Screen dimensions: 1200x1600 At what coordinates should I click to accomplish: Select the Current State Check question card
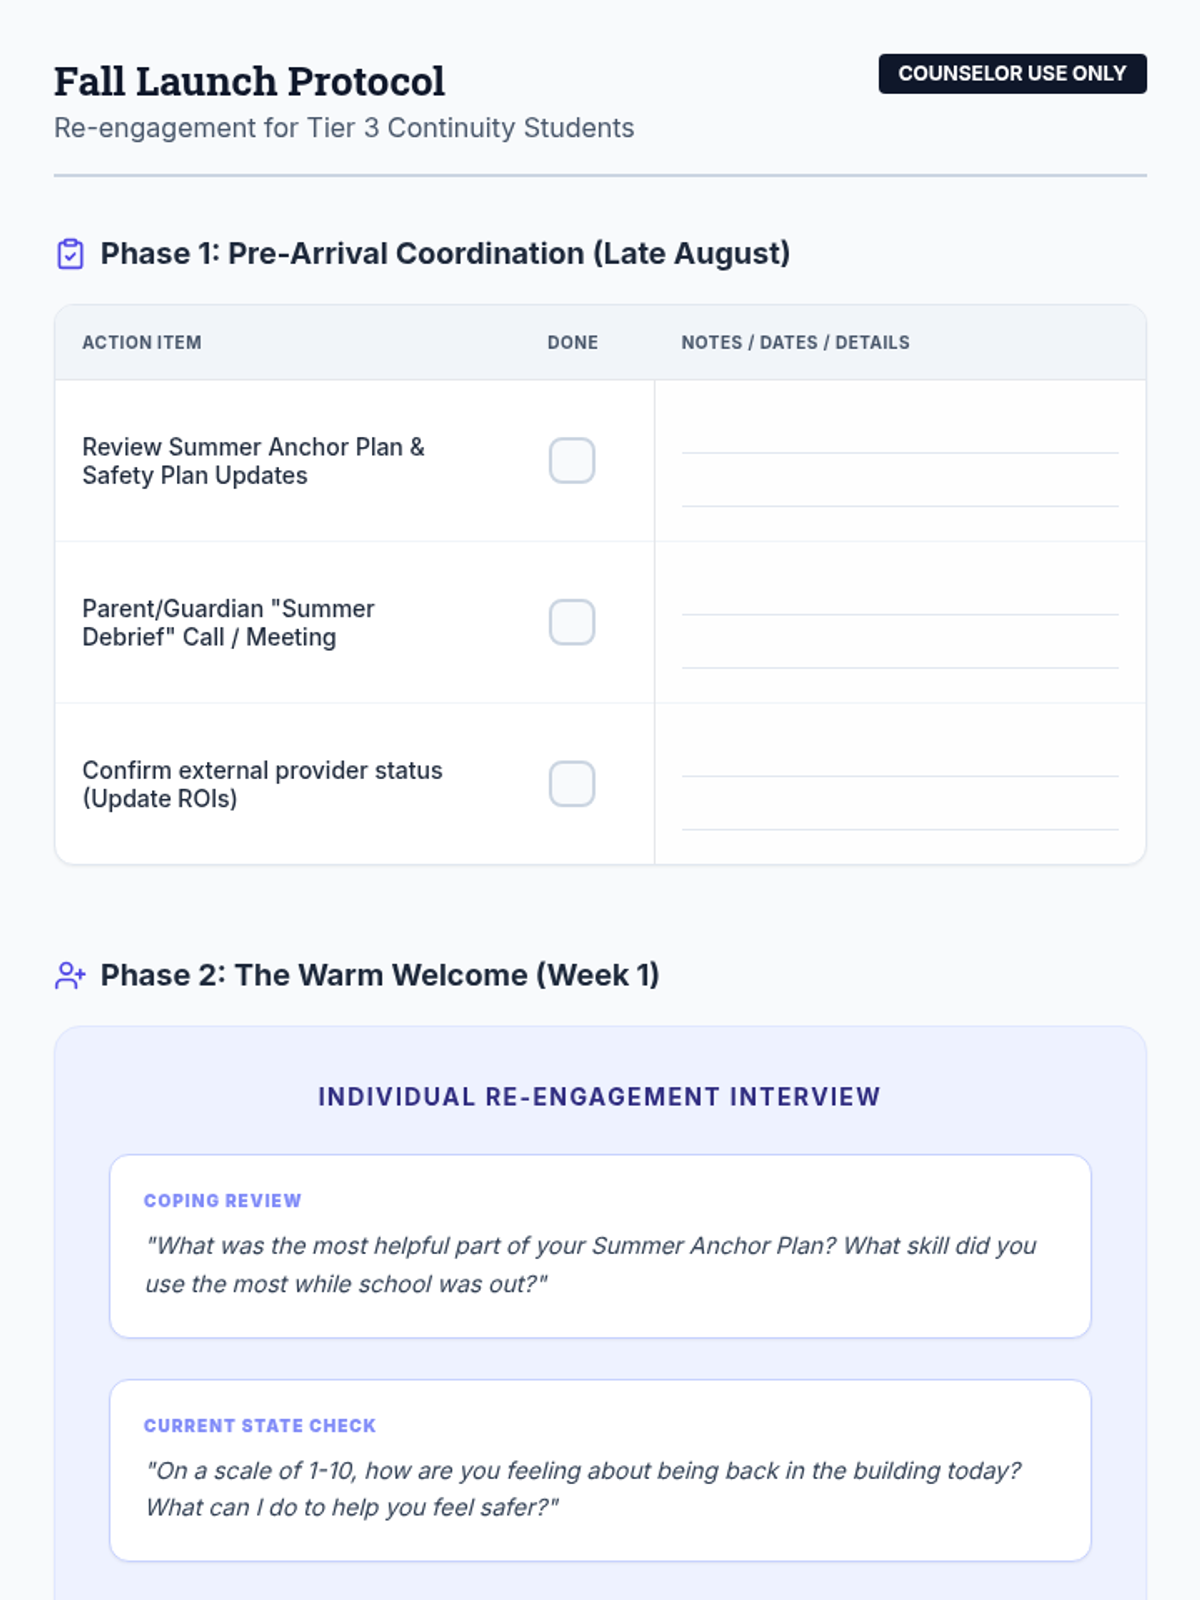tap(600, 1471)
